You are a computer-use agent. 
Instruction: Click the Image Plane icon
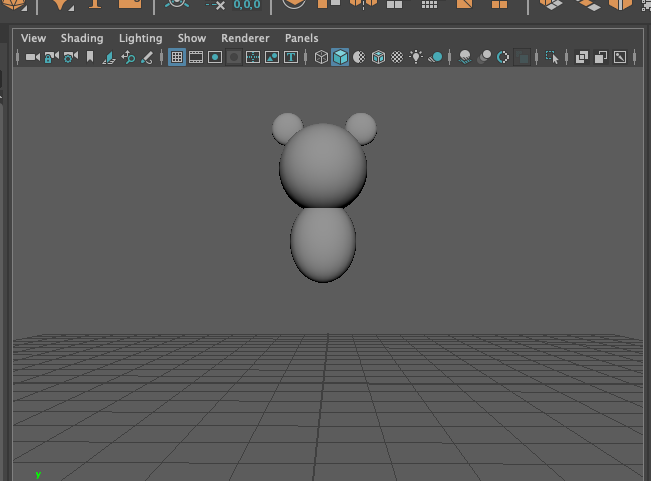click(x=109, y=57)
